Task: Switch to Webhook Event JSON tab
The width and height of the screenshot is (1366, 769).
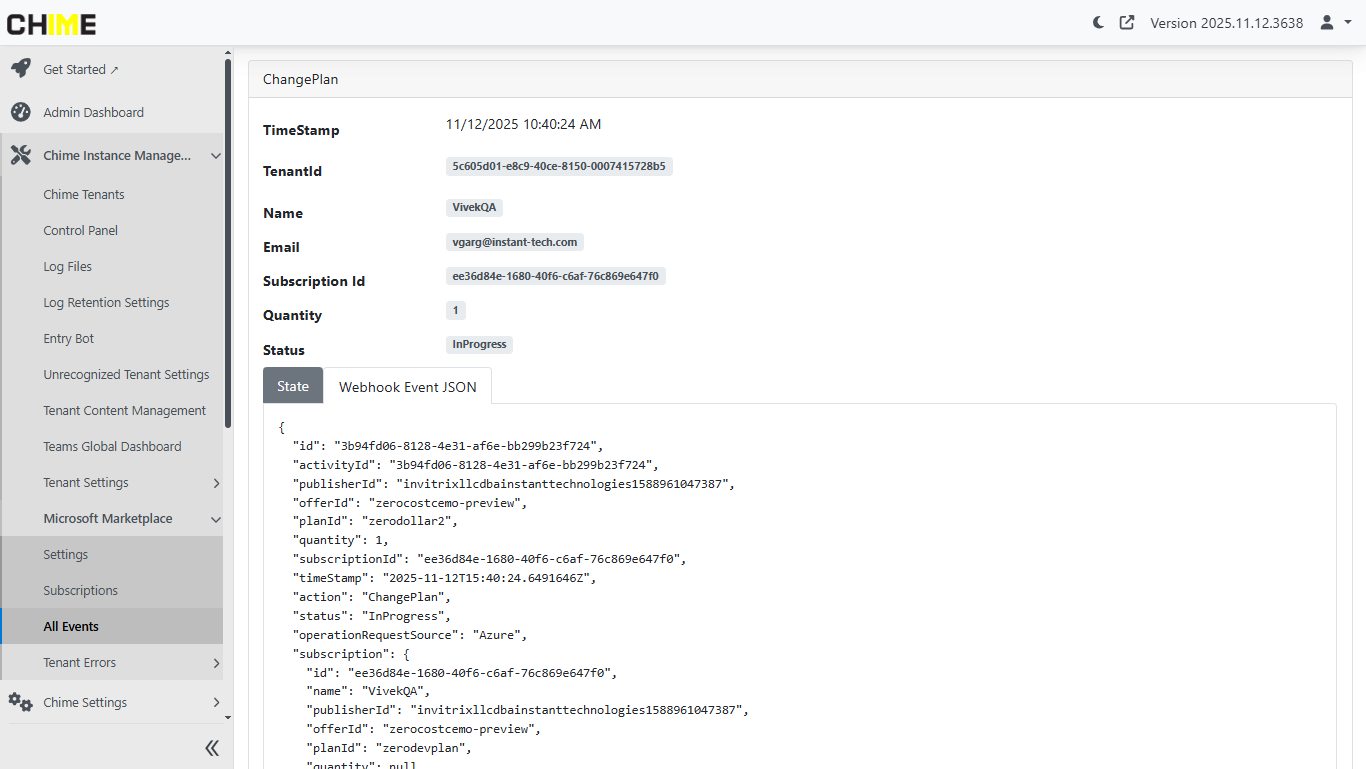Action: (407, 387)
